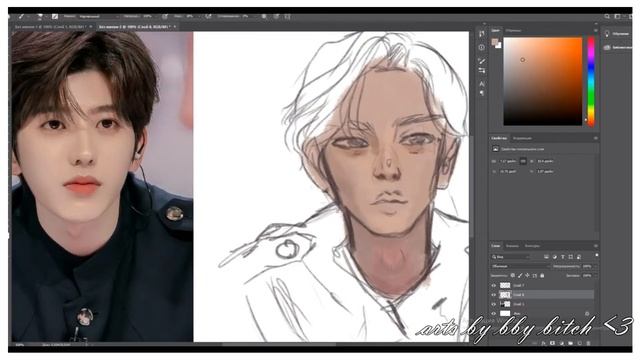Toggle the brush settings panel icon in options bar
640x360 pixels.
click(55, 17)
